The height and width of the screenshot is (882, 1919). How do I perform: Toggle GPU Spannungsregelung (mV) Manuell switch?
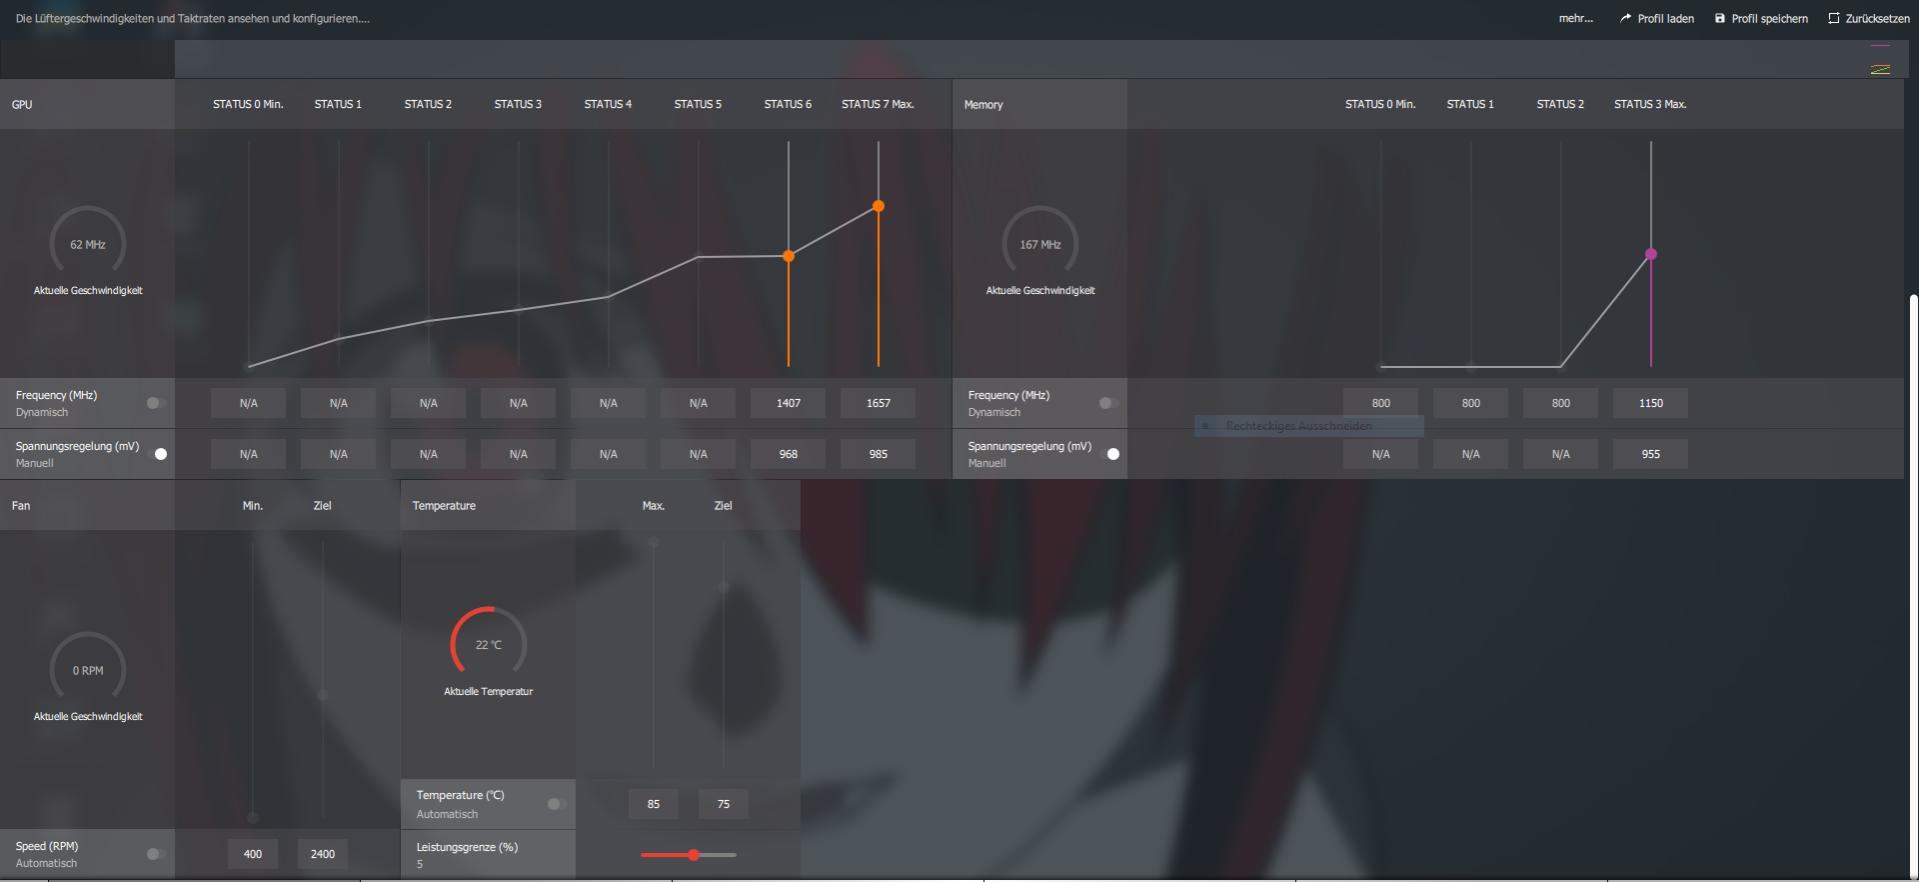[x=156, y=454]
